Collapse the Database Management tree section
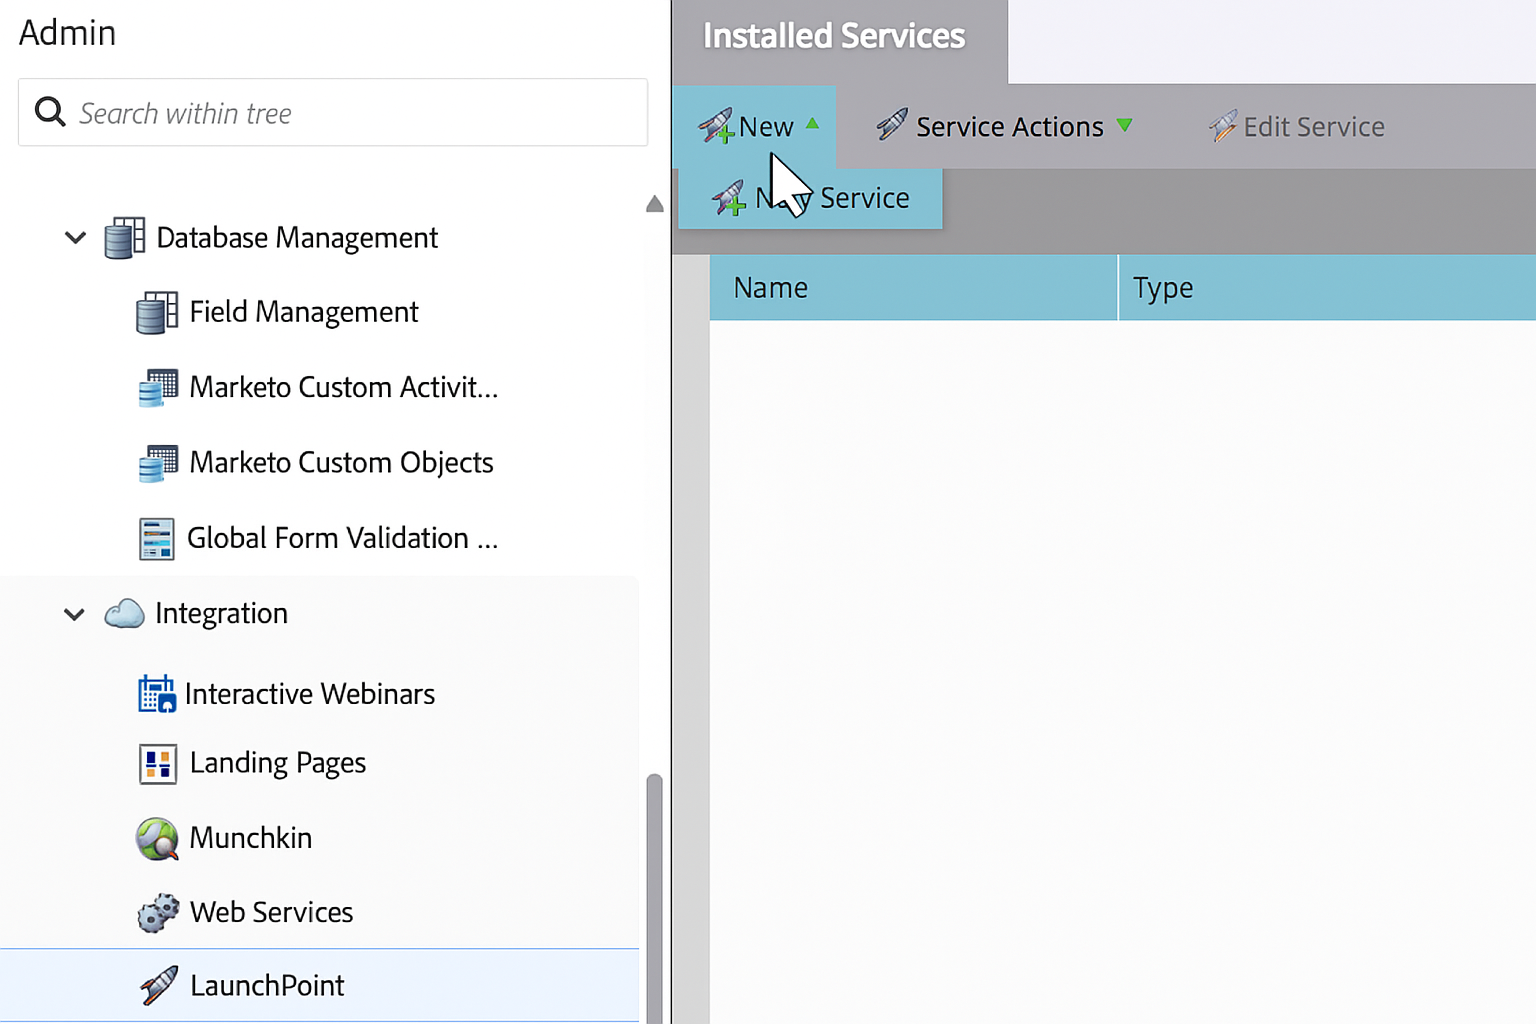Viewport: 1536px width, 1024px height. tap(75, 237)
